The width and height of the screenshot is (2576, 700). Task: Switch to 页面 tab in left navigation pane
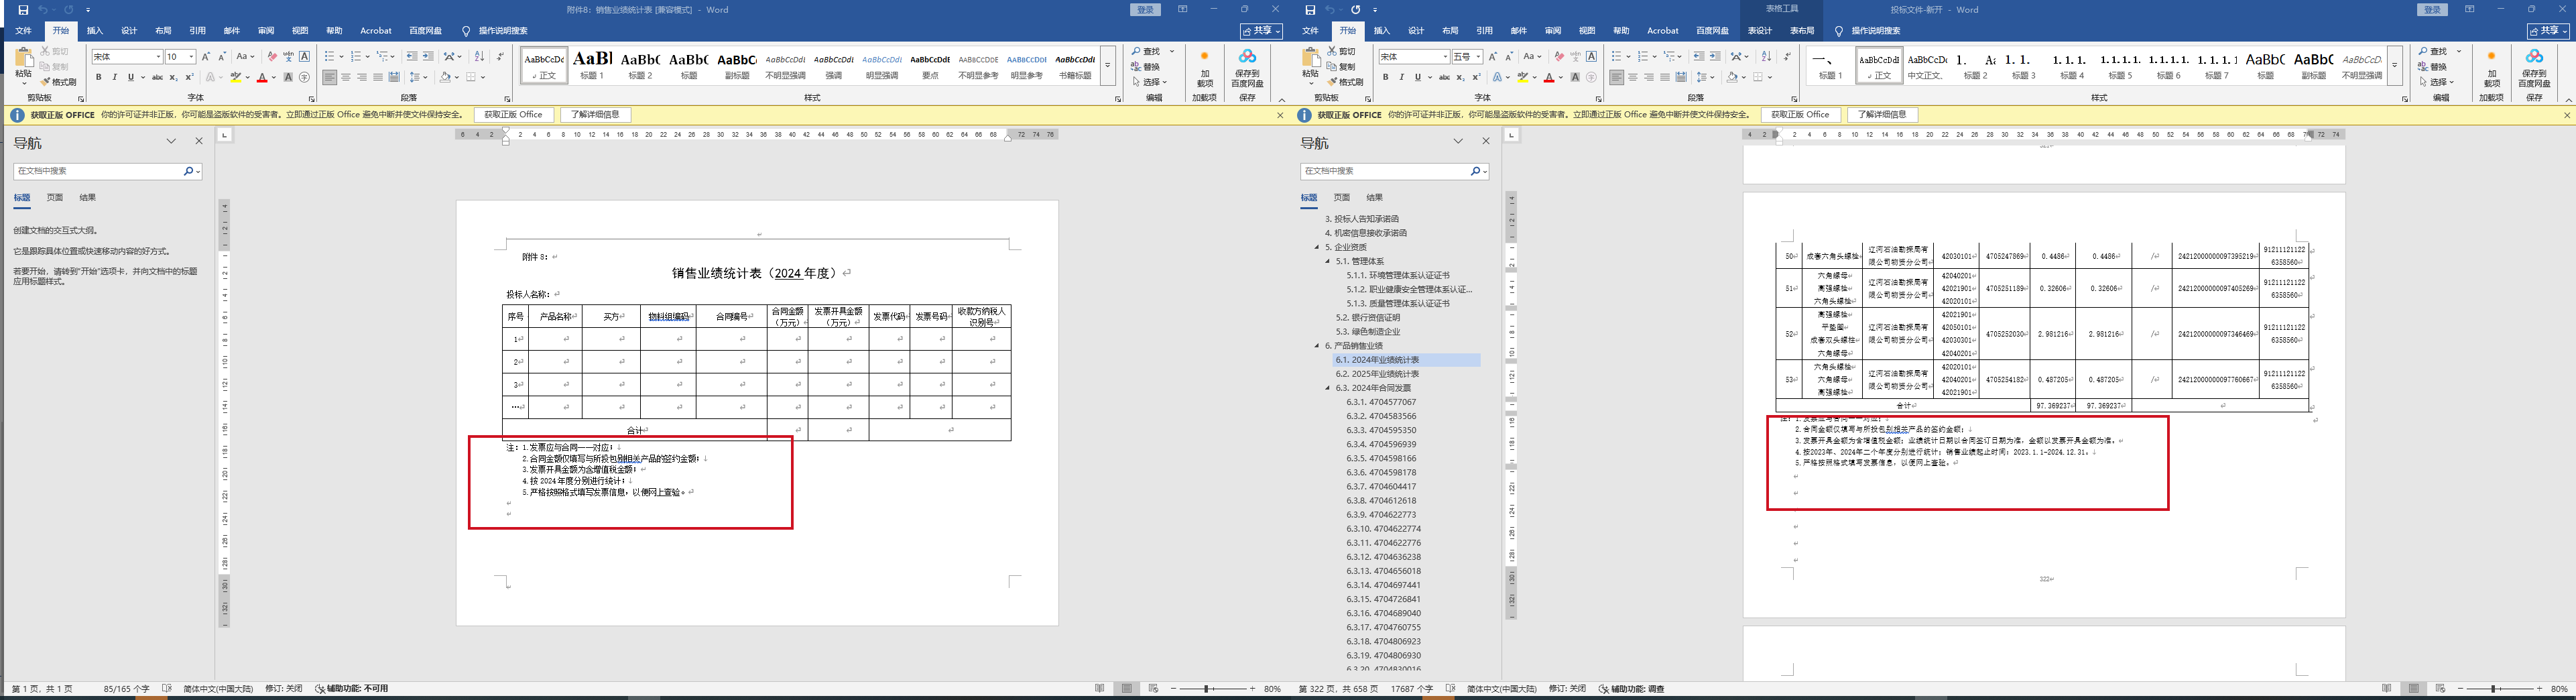[x=55, y=198]
